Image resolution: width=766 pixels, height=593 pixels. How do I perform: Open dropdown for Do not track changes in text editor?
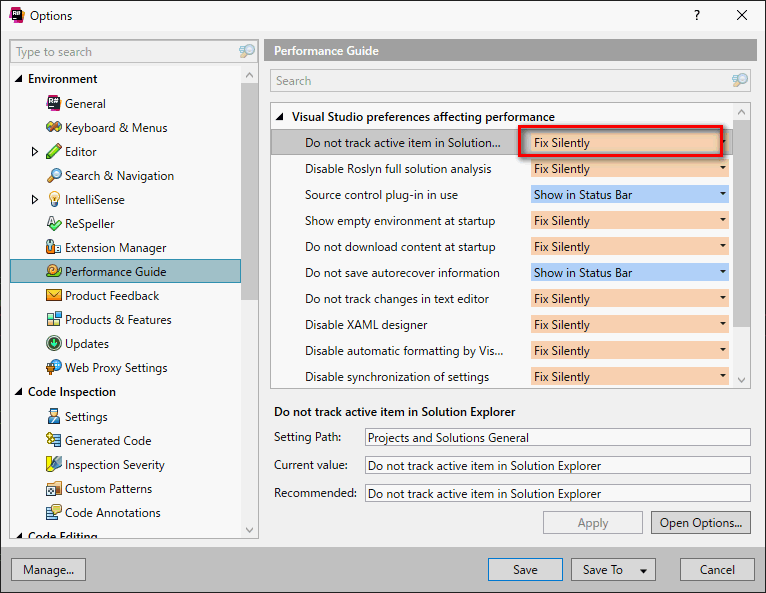(x=723, y=298)
